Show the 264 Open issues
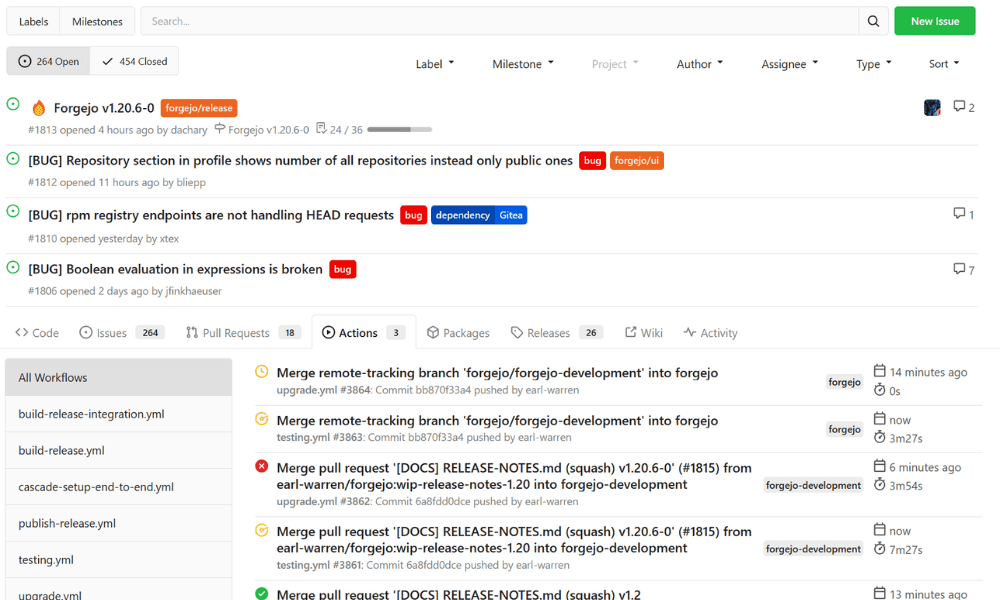This screenshot has width=1000, height=600. click(x=48, y=61)
